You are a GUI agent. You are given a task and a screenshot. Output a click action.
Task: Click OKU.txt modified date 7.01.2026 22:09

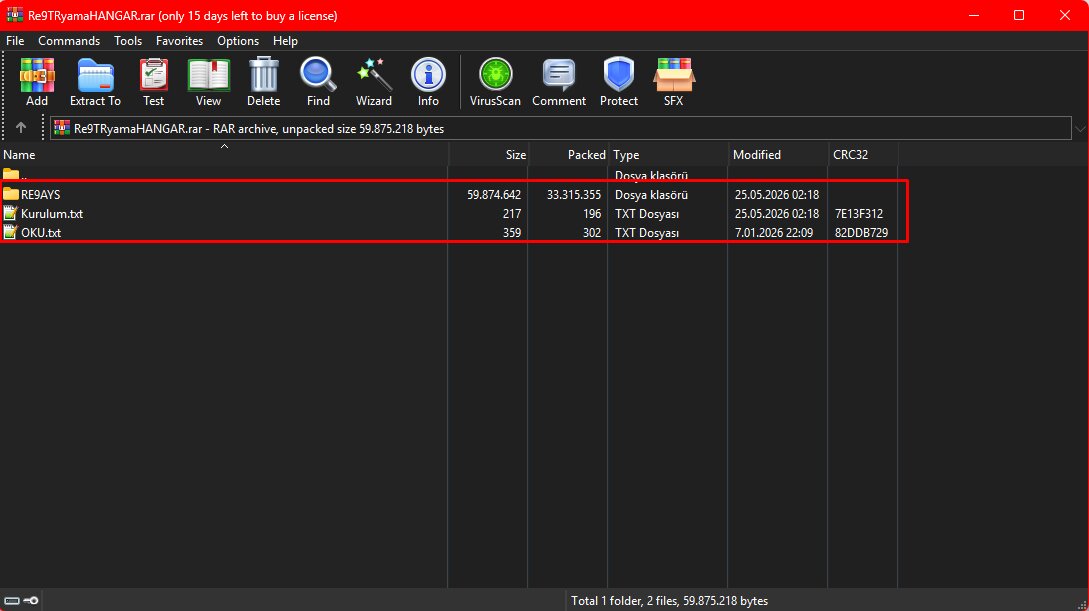tap(774, 233)
